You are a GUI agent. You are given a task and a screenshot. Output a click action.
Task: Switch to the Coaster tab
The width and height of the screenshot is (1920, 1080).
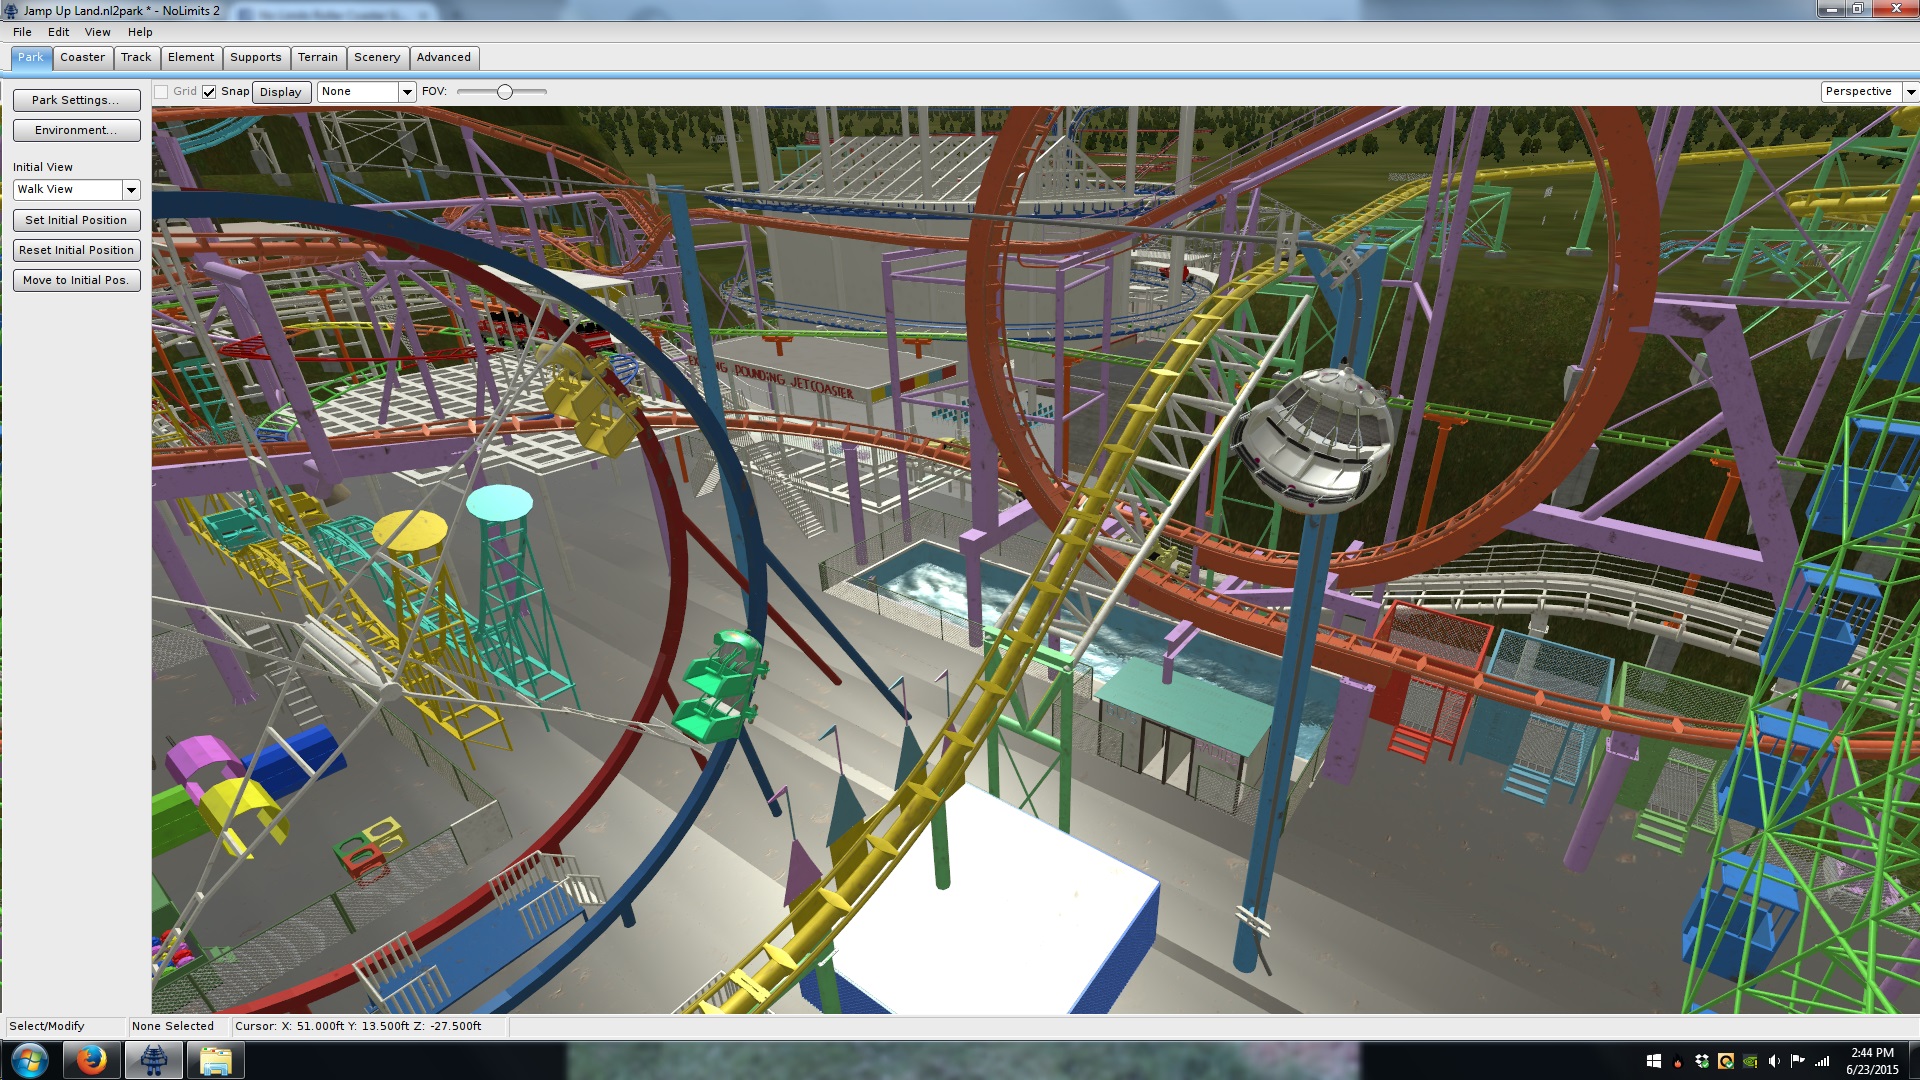[82, 57]
